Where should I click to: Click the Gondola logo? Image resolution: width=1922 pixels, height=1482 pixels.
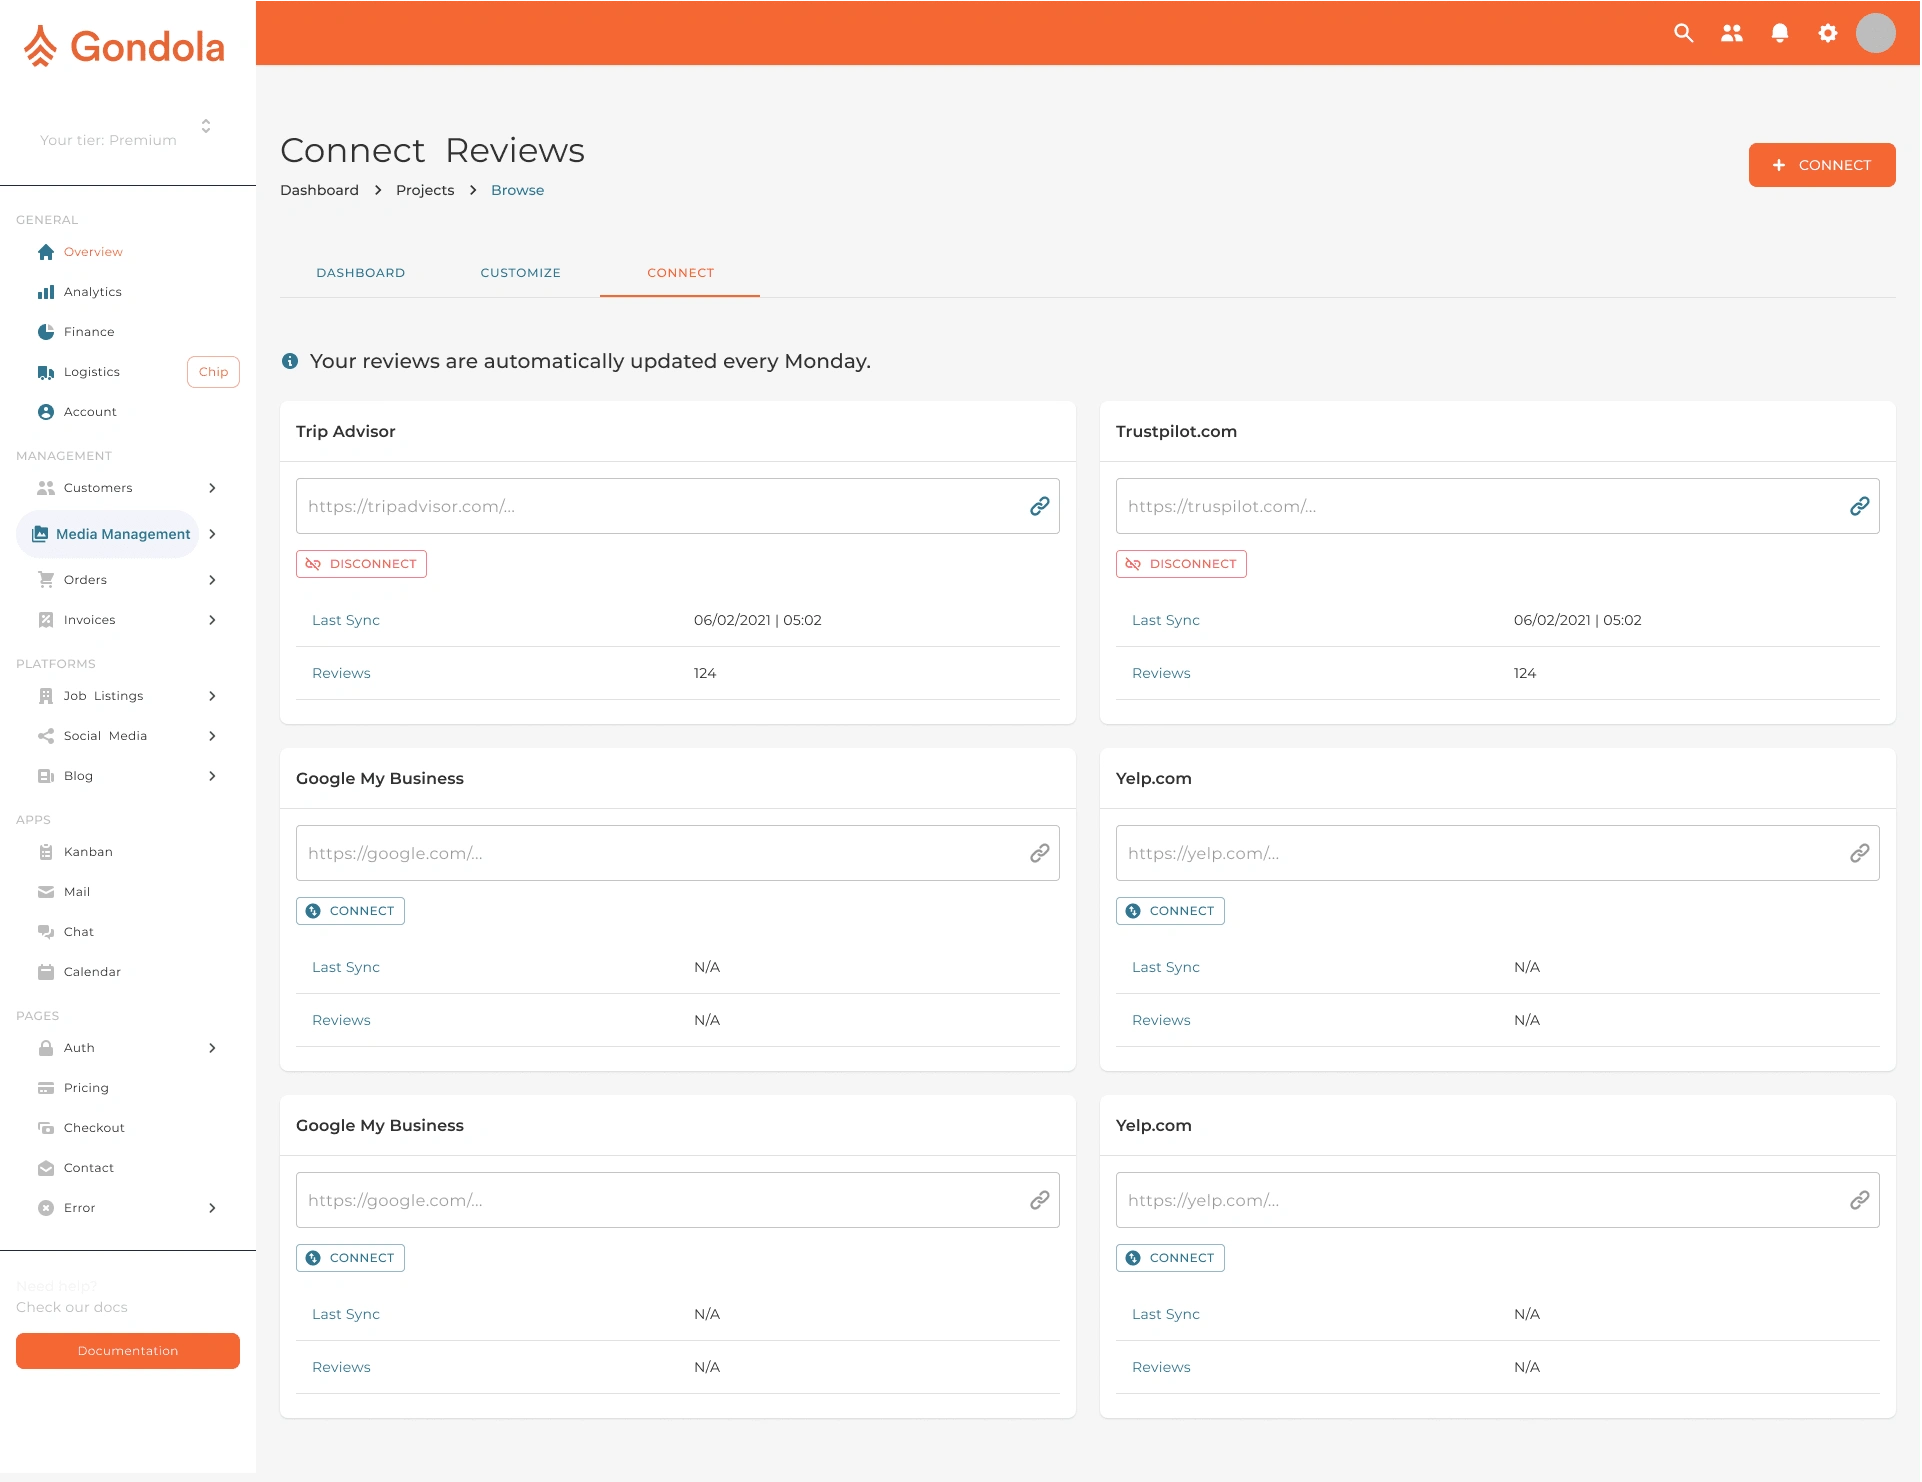pos(125,46)
